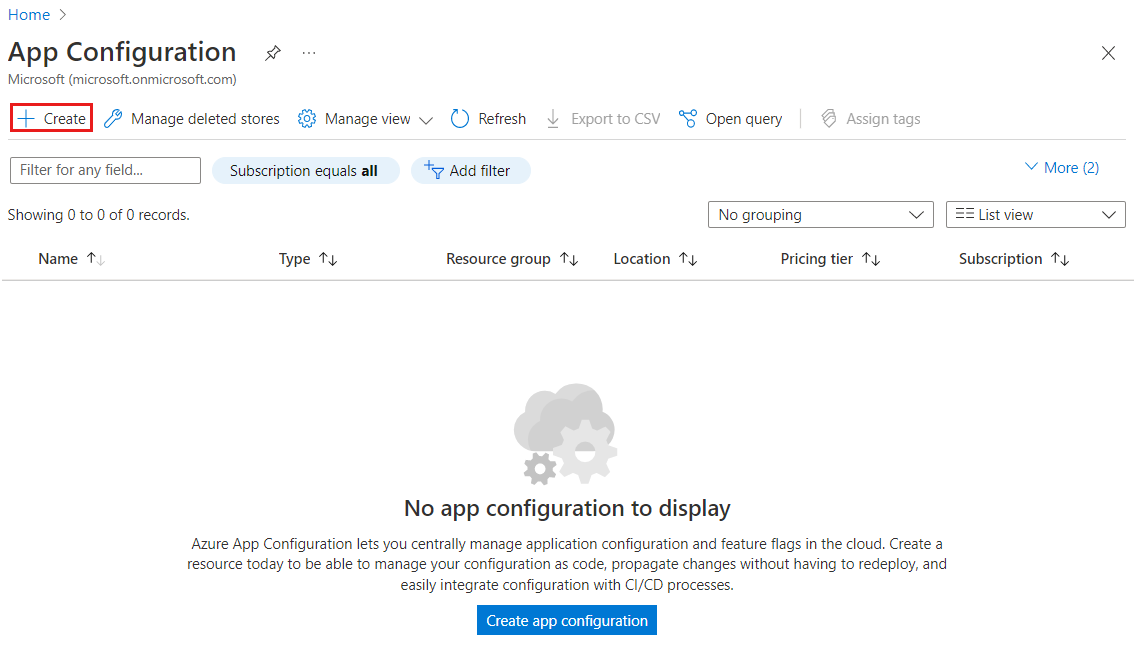Click the Create app configuration button

[566, 620]
